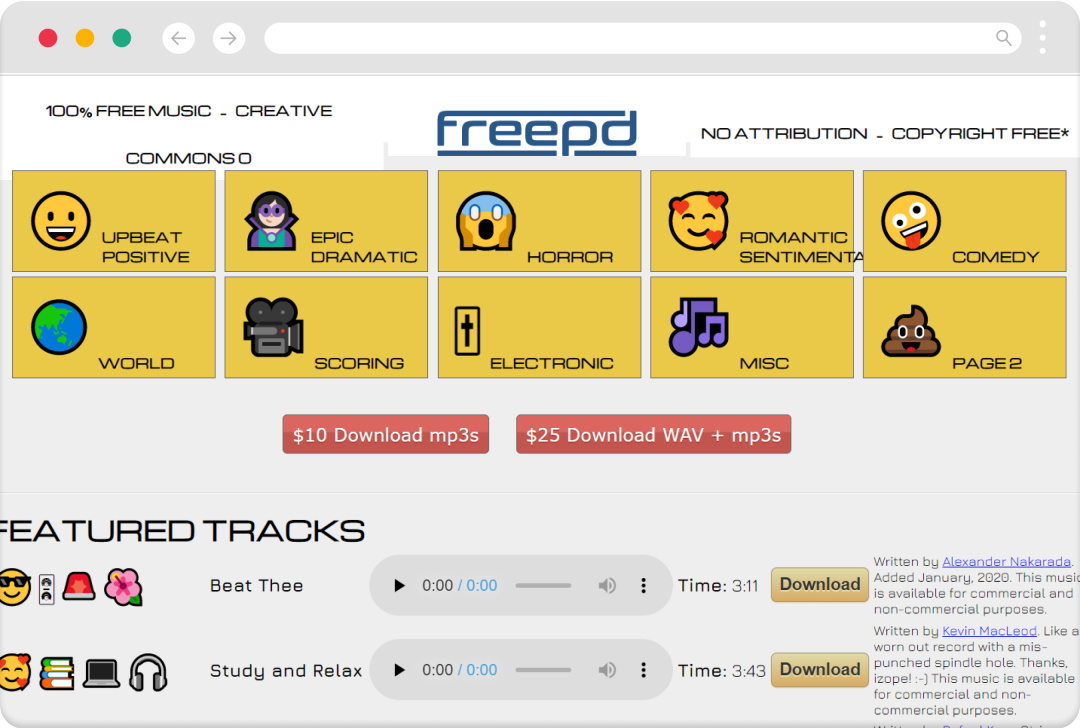Open the World category tile
1080x728 pixels.
click(x=114, y=327)
